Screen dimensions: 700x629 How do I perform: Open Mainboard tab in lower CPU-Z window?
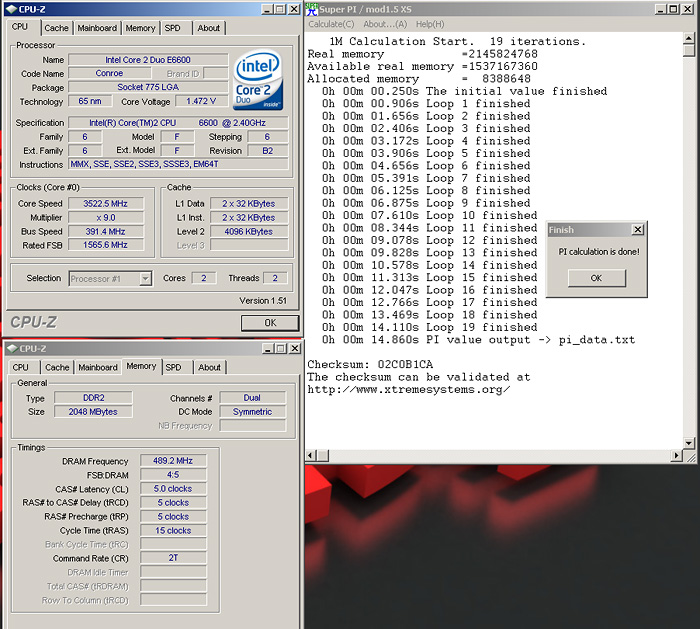tap(98, 367)
